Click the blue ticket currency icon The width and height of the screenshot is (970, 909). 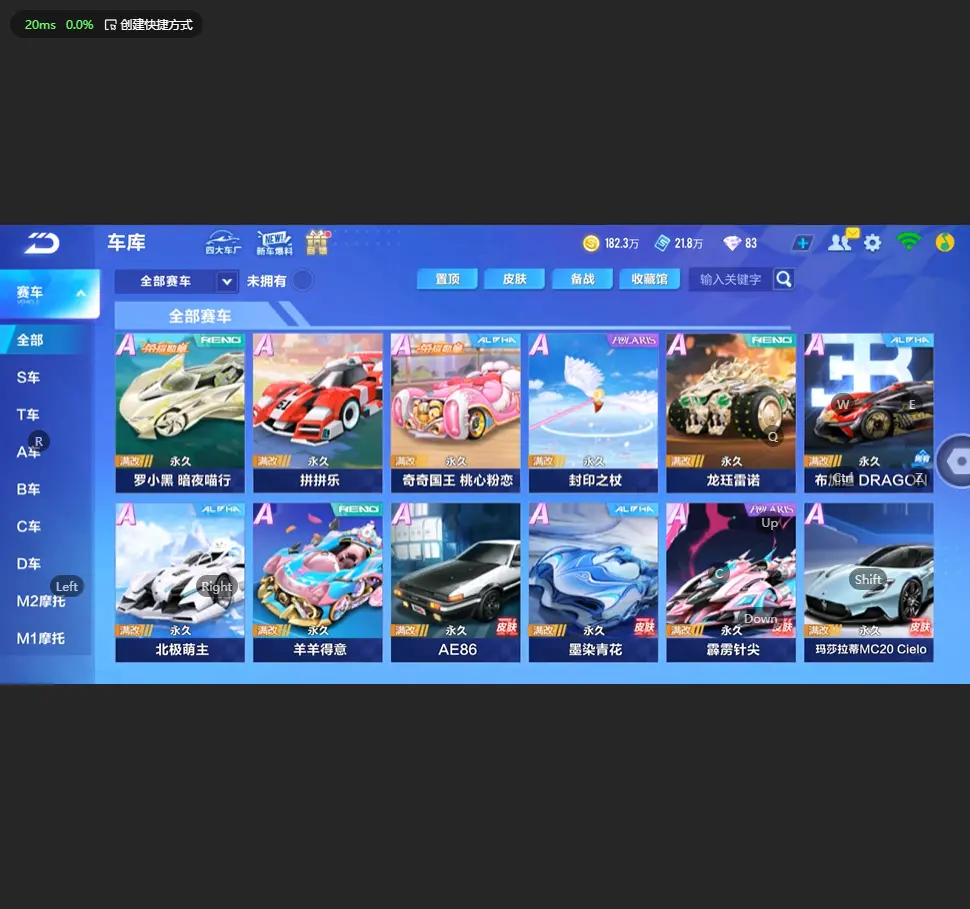pyautogui.click(x=663, y=243)
